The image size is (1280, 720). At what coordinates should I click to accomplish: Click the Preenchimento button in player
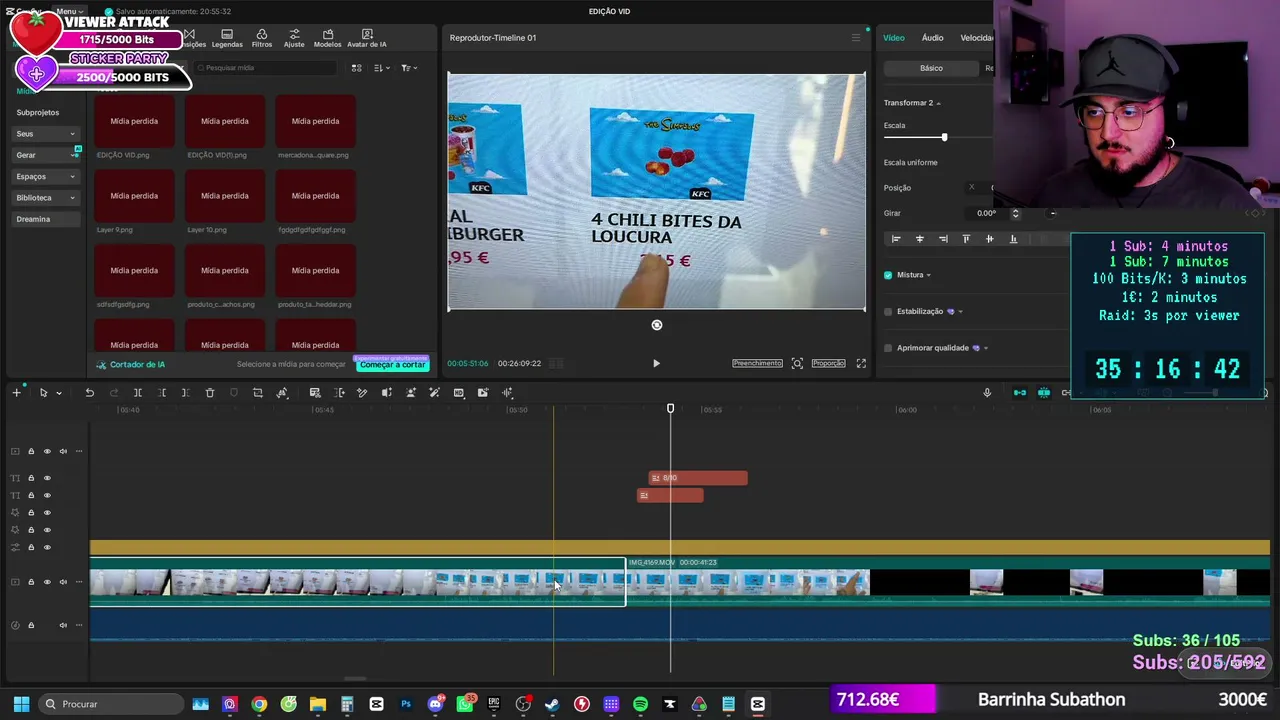pyautogui.click(x=757, y=363)
